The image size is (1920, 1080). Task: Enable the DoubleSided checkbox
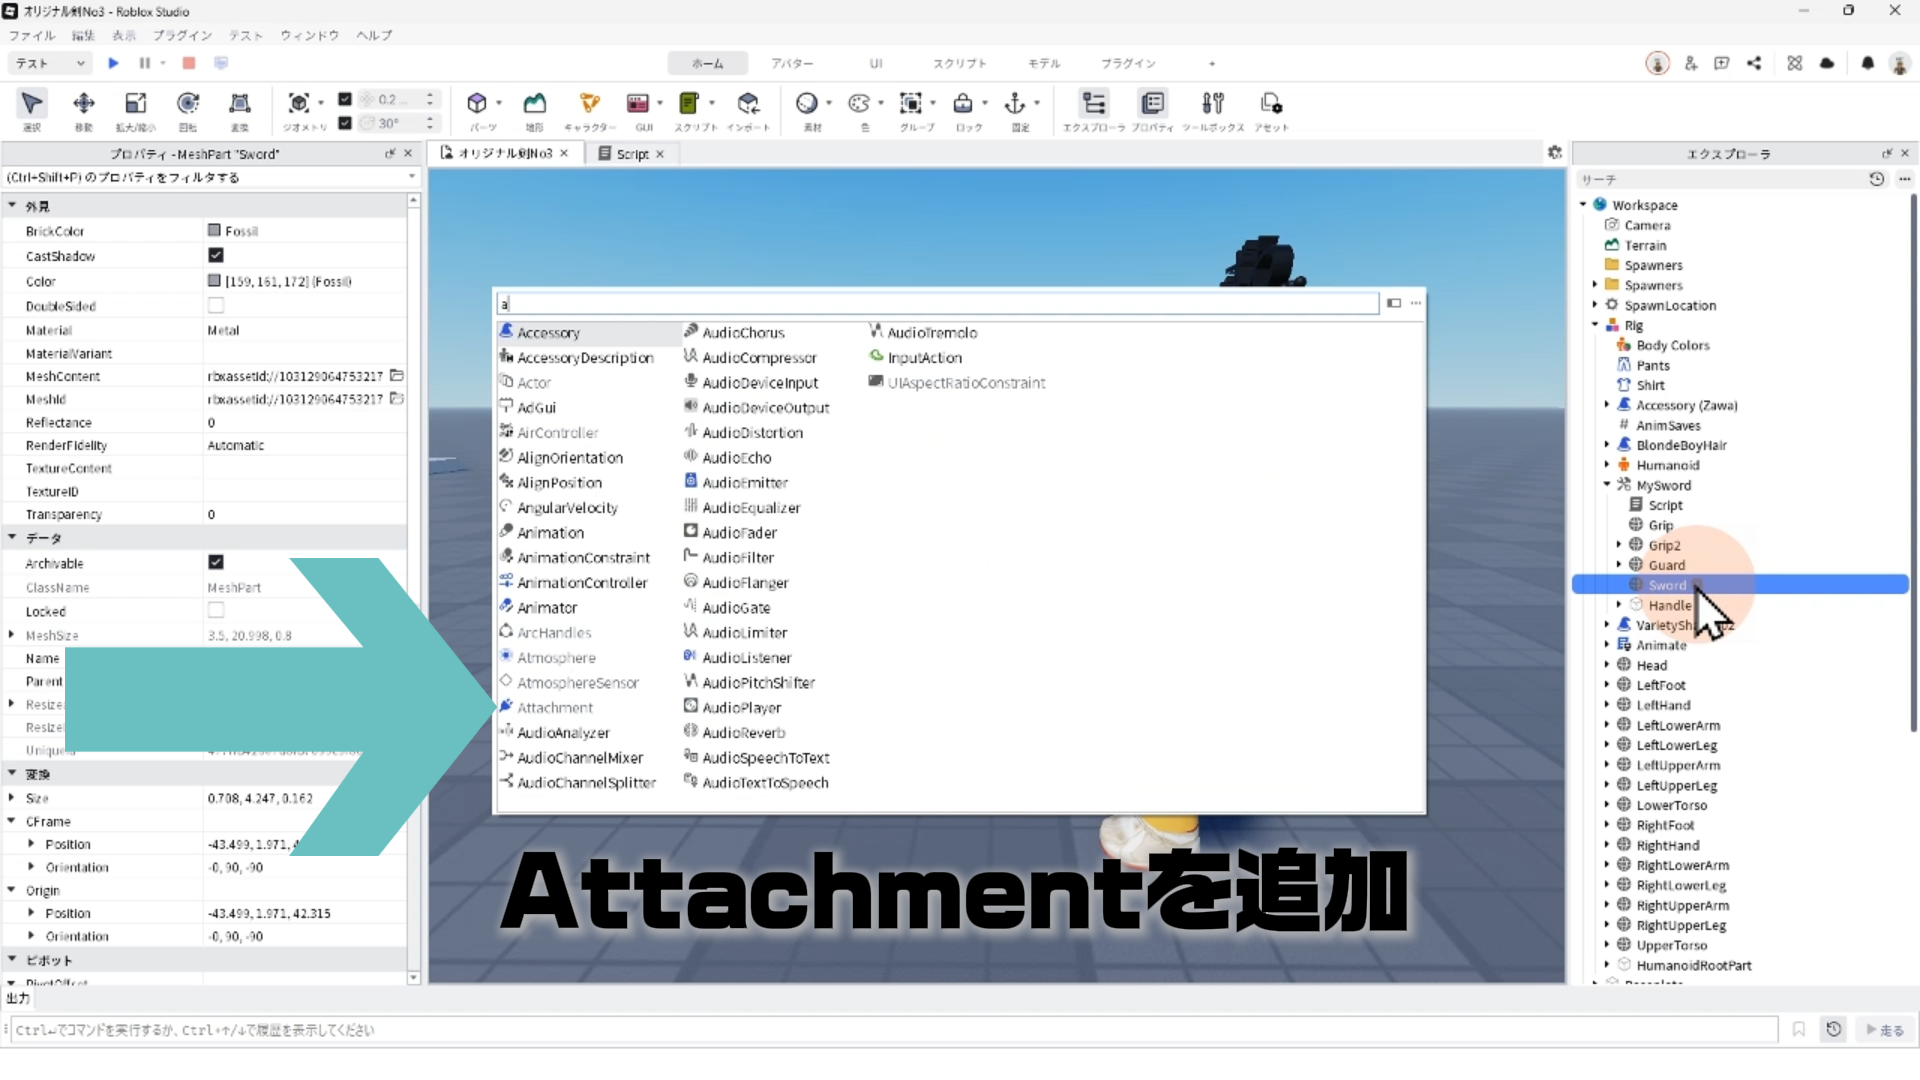216,306
